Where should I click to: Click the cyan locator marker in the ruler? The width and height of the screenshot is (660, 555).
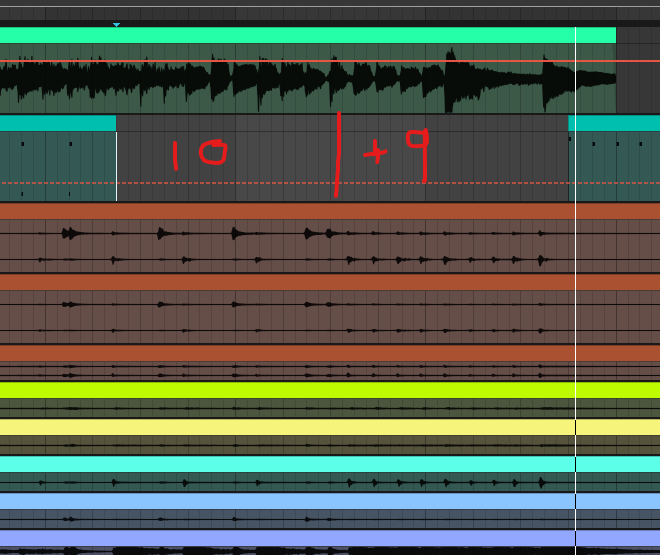coord(116,24)
